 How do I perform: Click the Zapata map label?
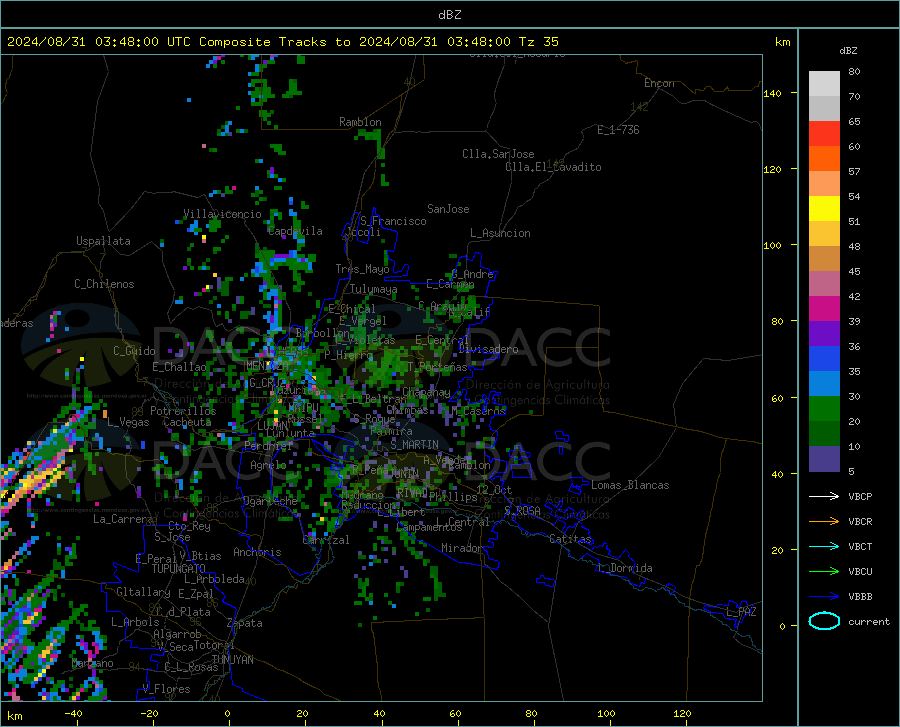[x=245, y=623]
